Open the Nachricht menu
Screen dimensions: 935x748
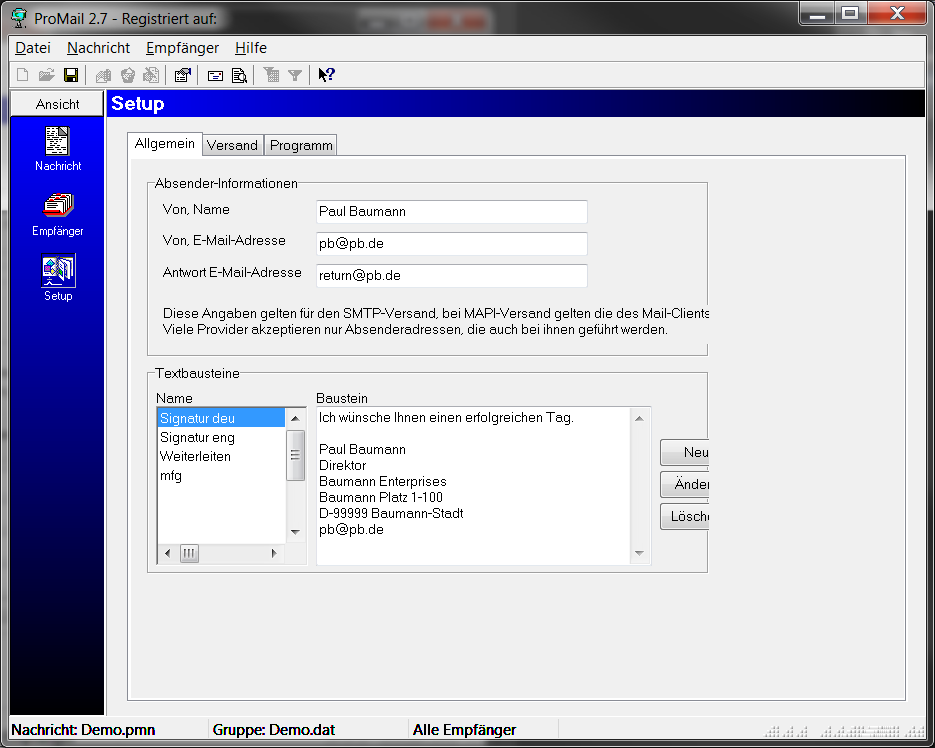[98, 48]
